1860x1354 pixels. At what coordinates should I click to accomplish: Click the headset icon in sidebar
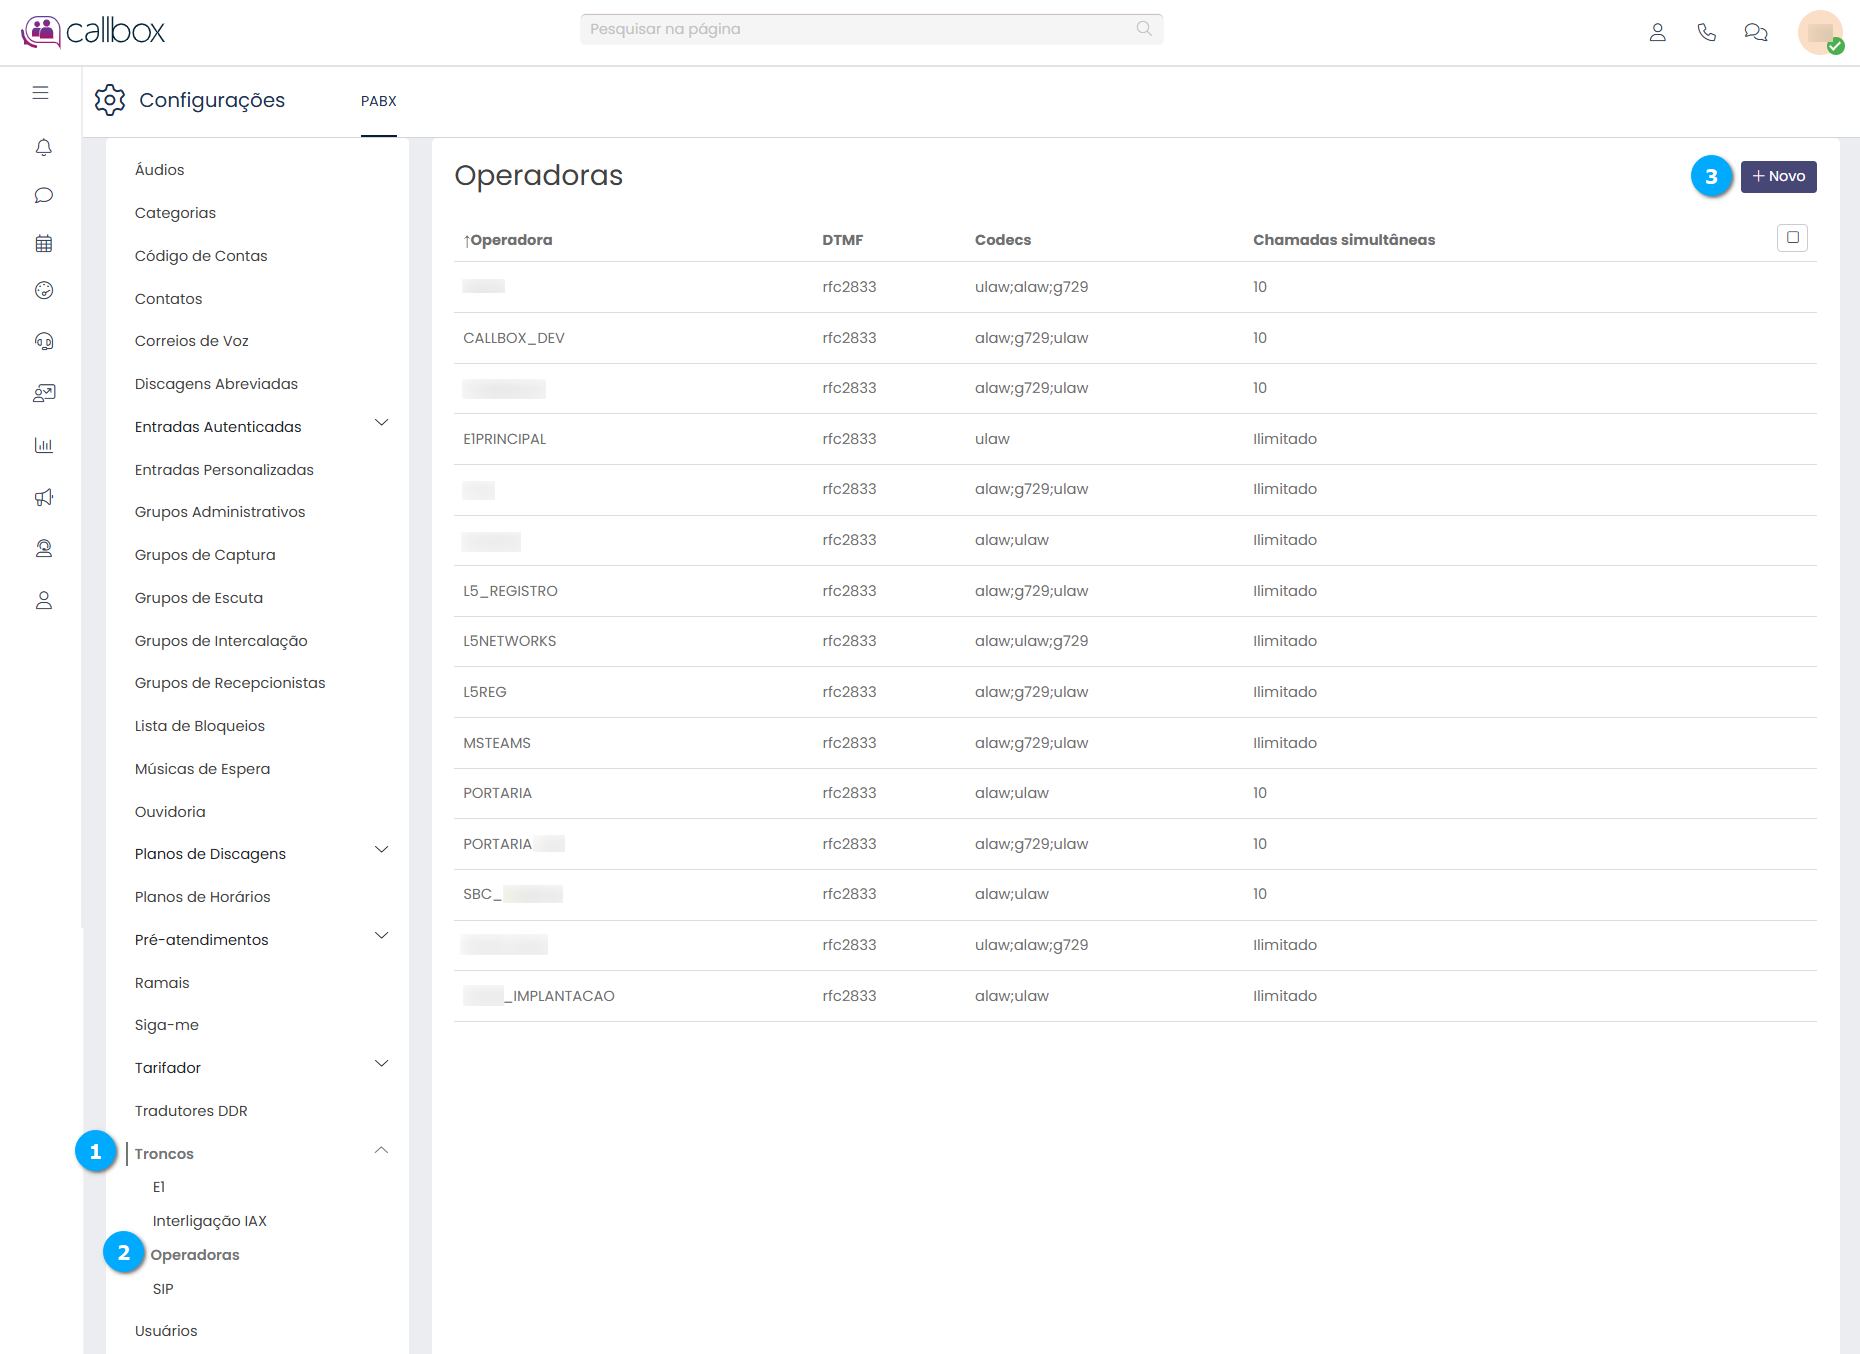[43, 342]
